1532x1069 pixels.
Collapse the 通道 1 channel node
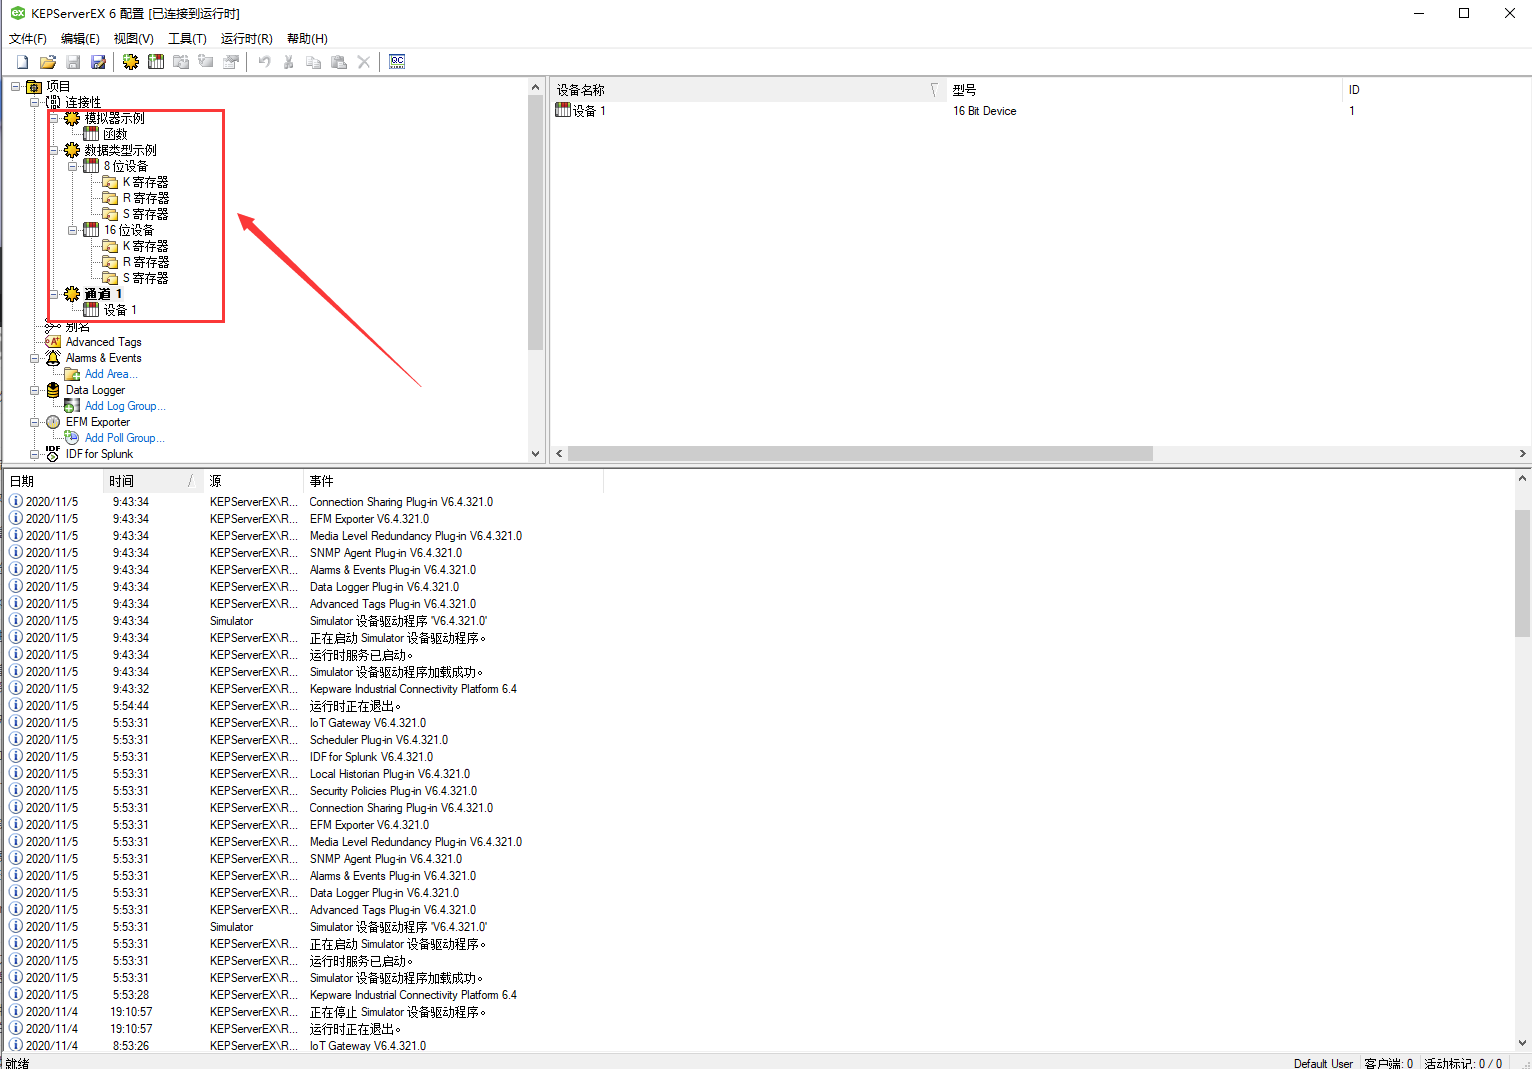(53, 294)
